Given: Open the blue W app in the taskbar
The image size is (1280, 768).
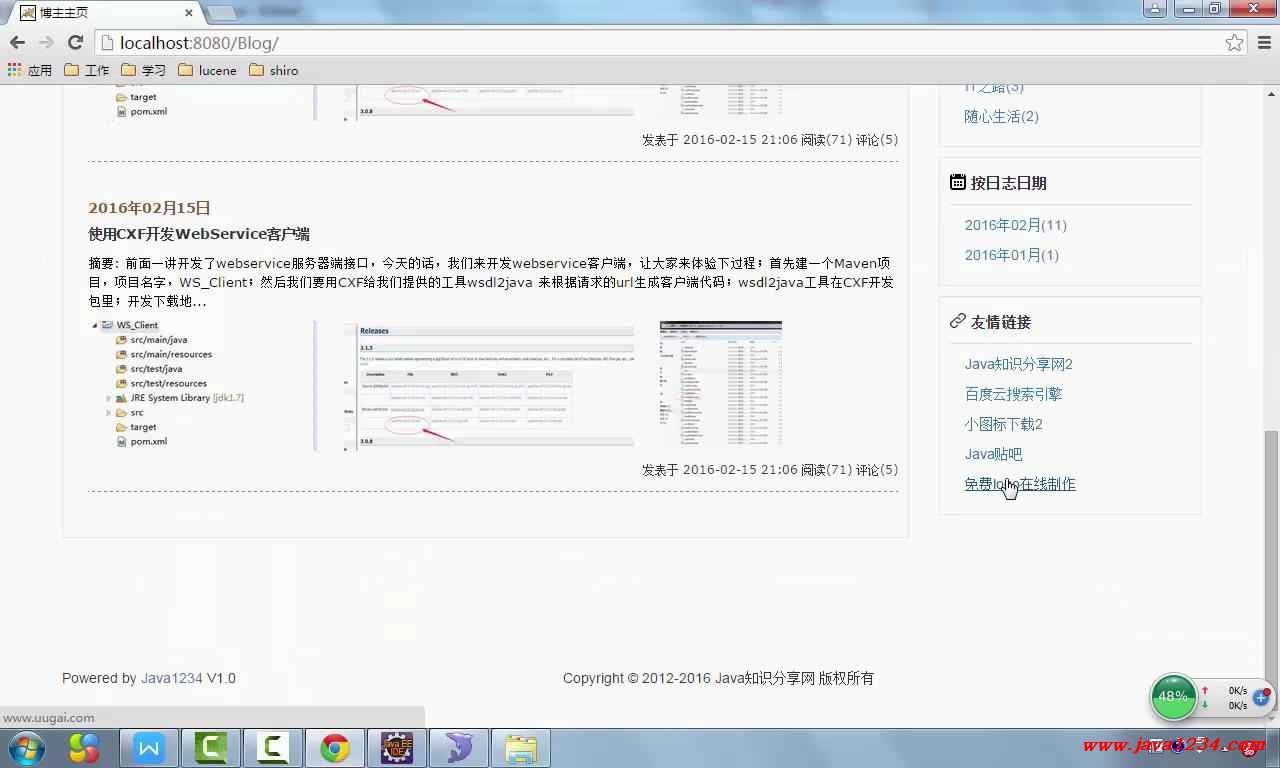Looking at the screenshot, I should click(149, 748).
